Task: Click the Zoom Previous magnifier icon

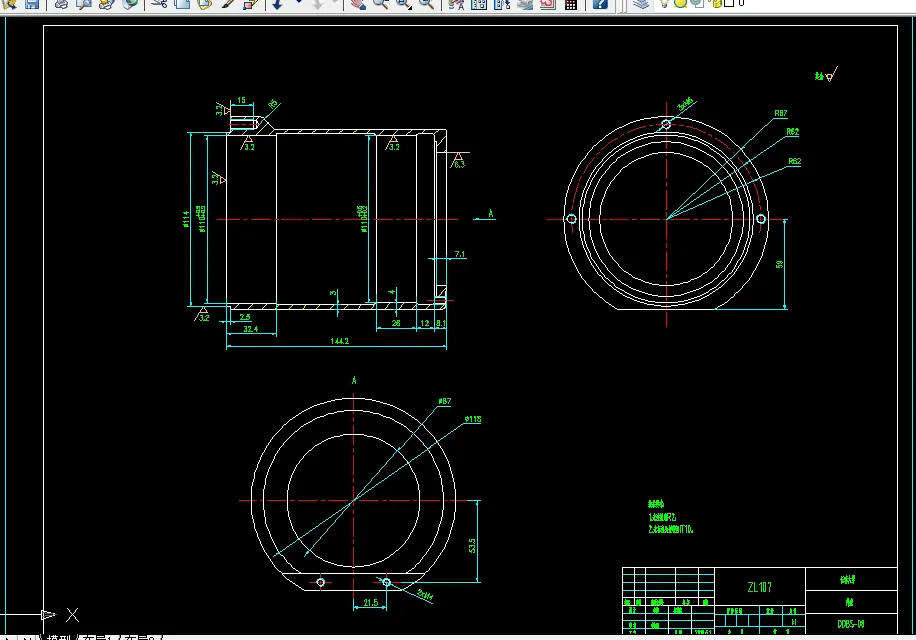Action: 426,4
